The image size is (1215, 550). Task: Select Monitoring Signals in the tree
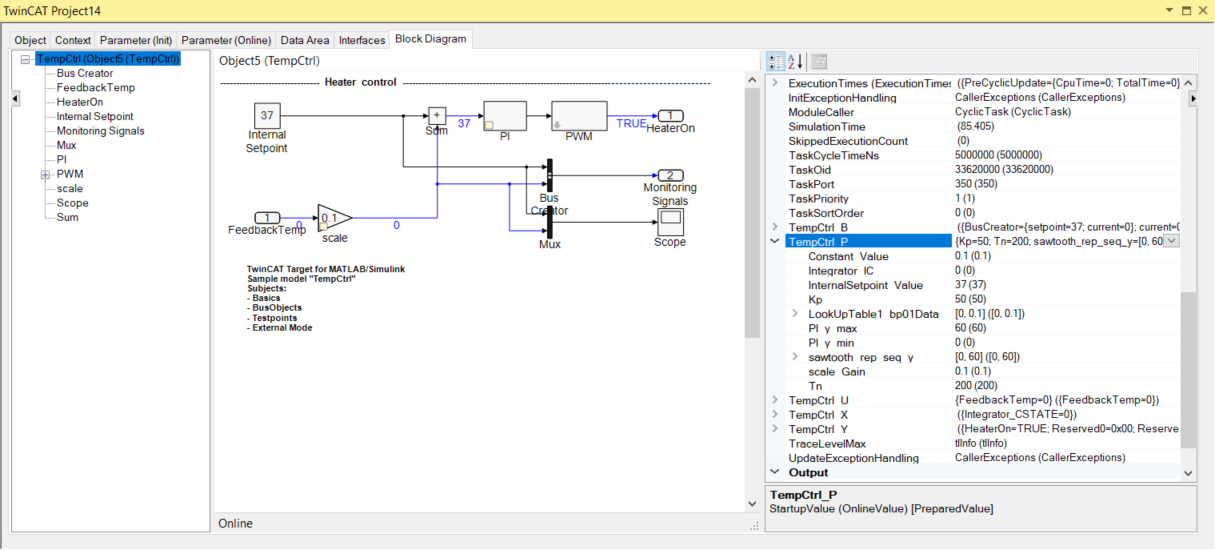click(x=100, y=131)
